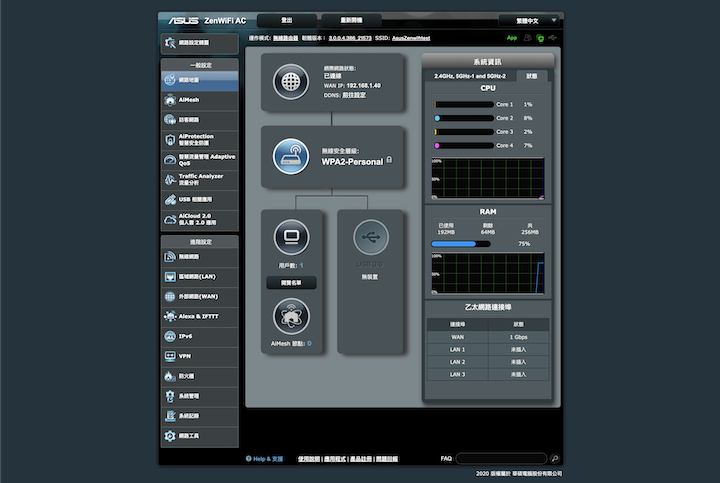This screenshot has width=720, height=483.
Task: Open Network Tools in sidebar
Action: coord(200,436)
